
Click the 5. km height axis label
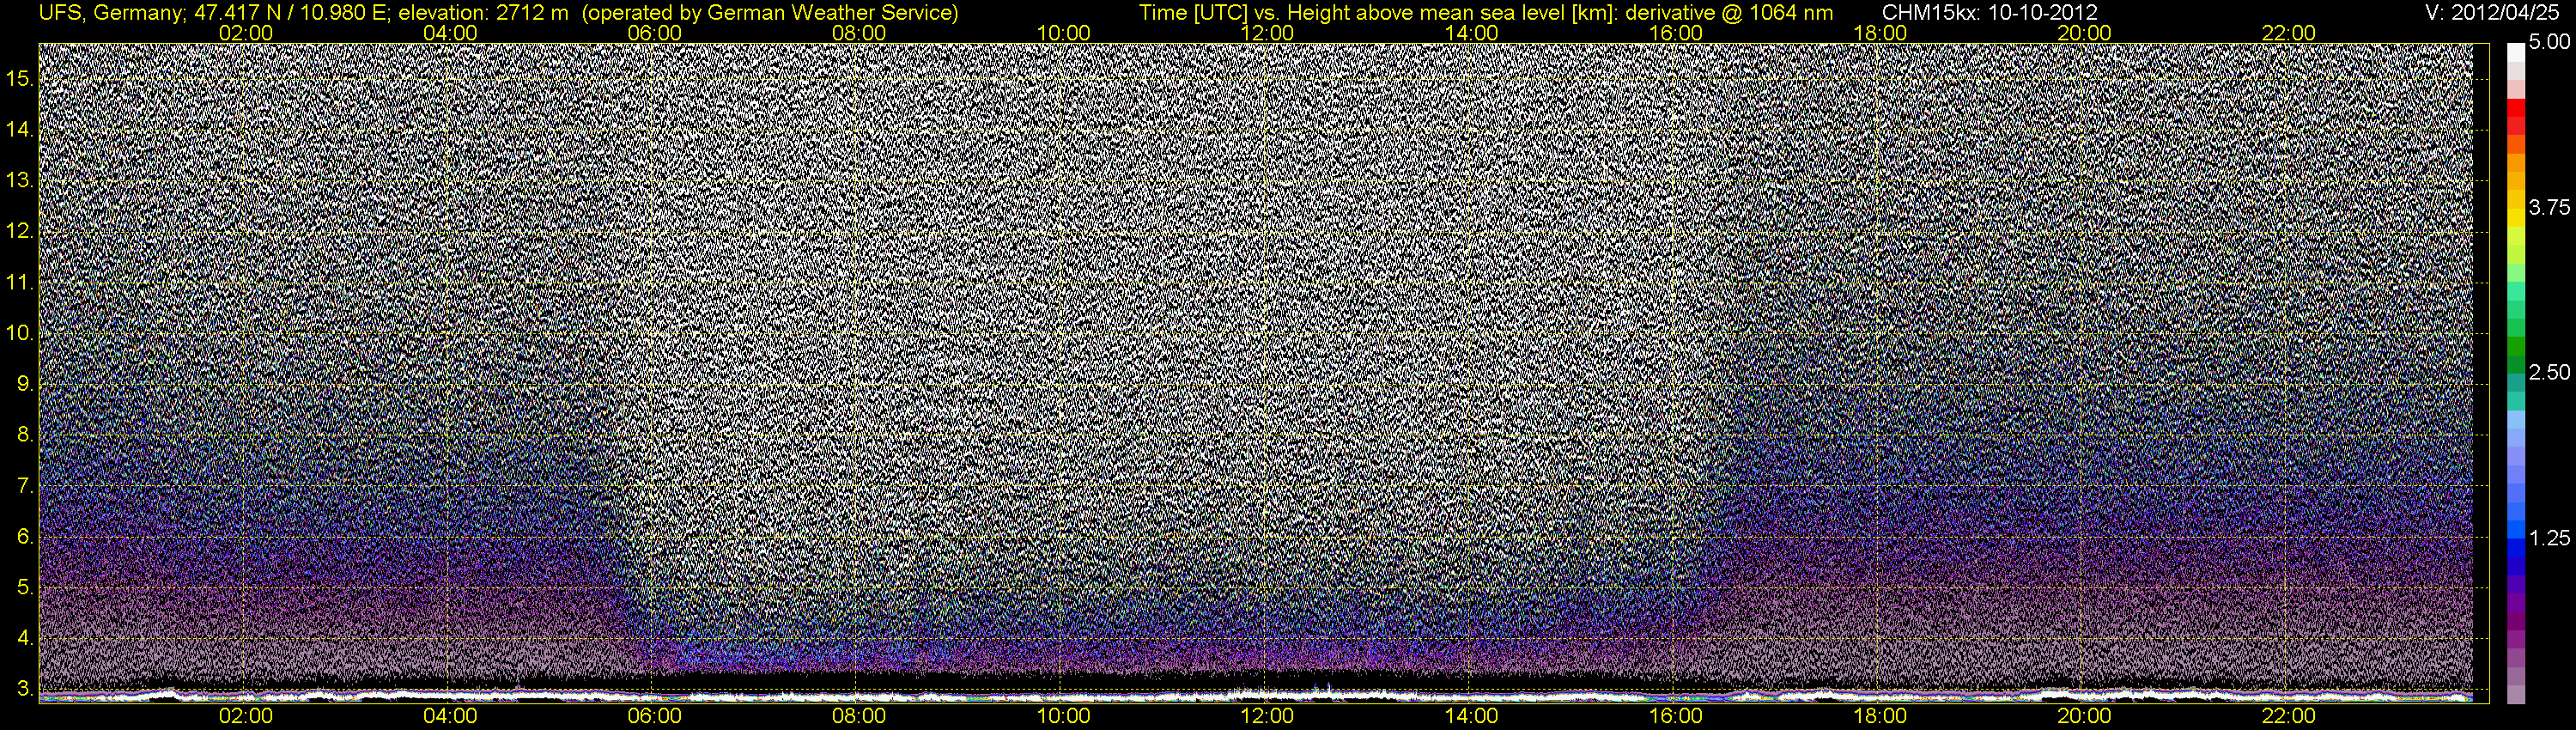pyautogui.click(x=26, y=588)
